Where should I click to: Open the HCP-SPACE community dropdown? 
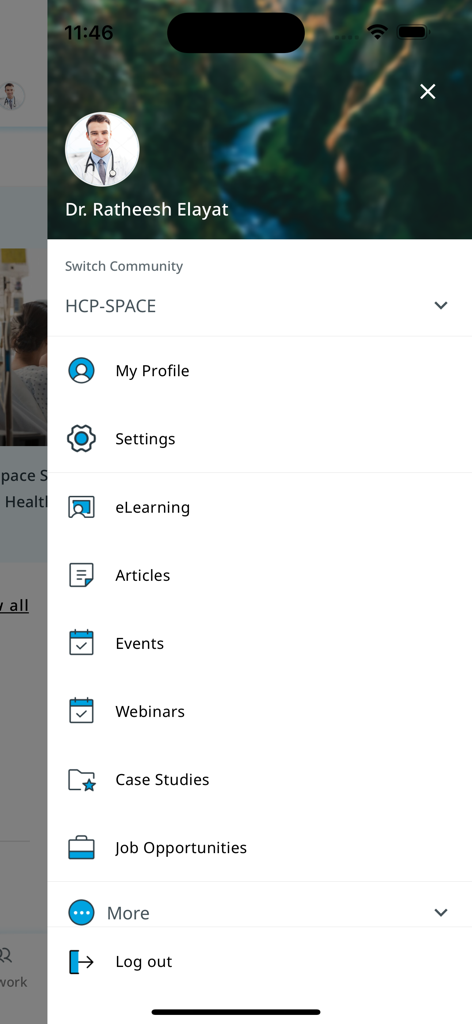[260, 306]
